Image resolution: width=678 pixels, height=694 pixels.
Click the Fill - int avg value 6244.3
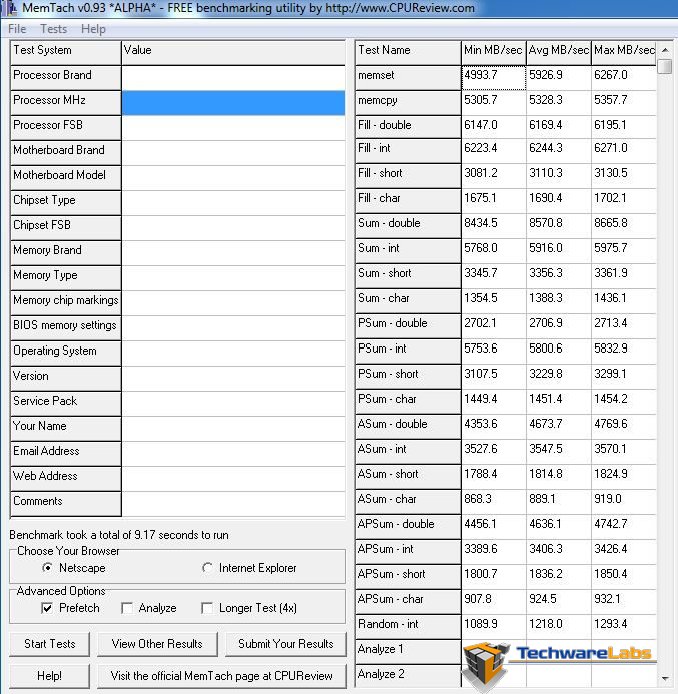coord(559,150)
